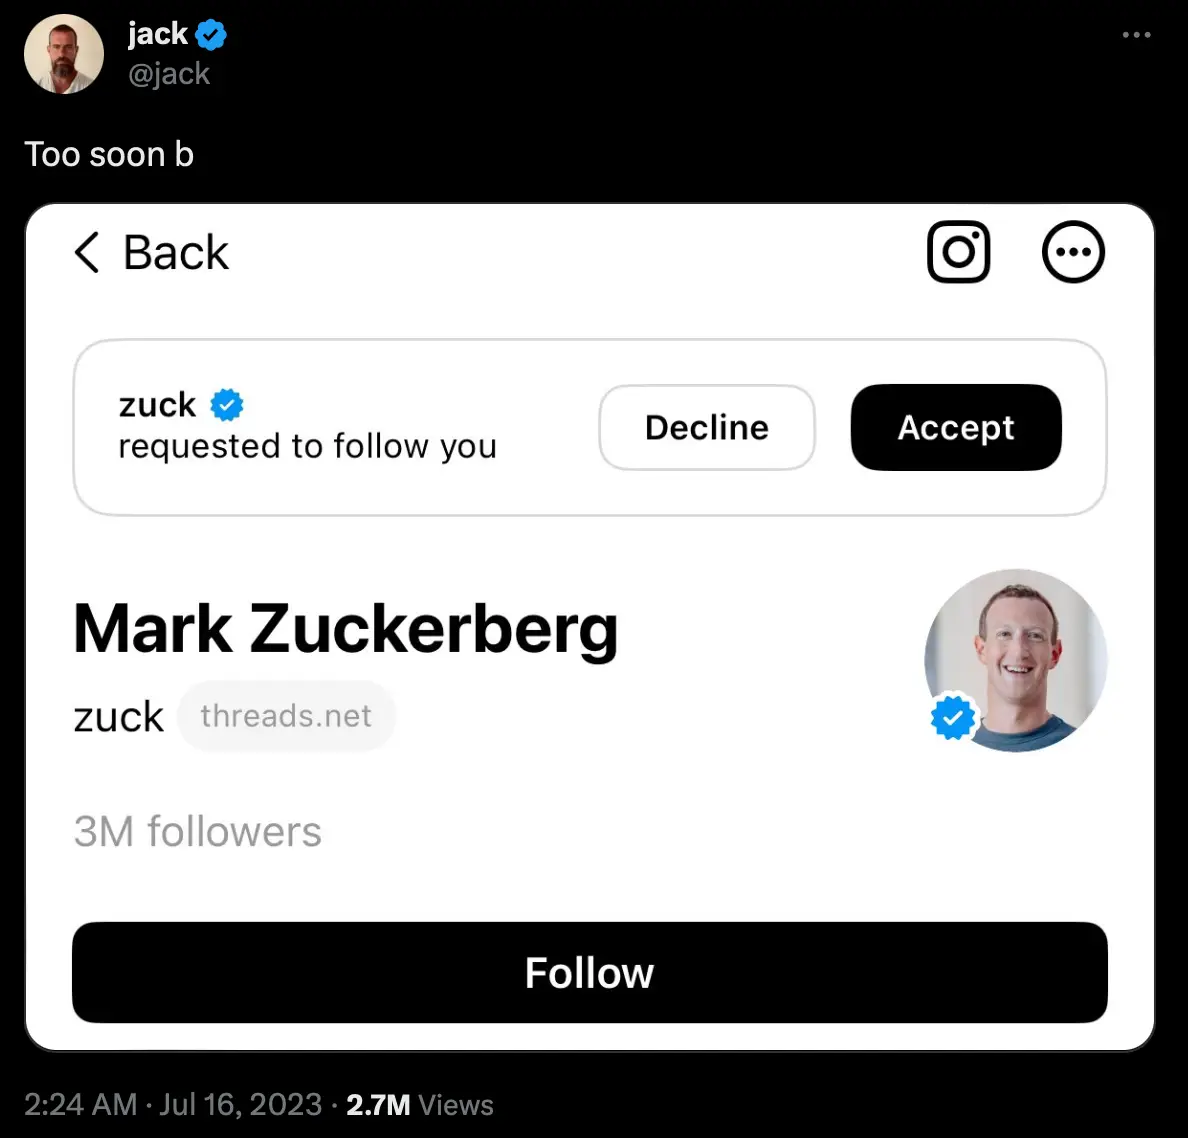Open the Instagram camera icon

[958, 252]
